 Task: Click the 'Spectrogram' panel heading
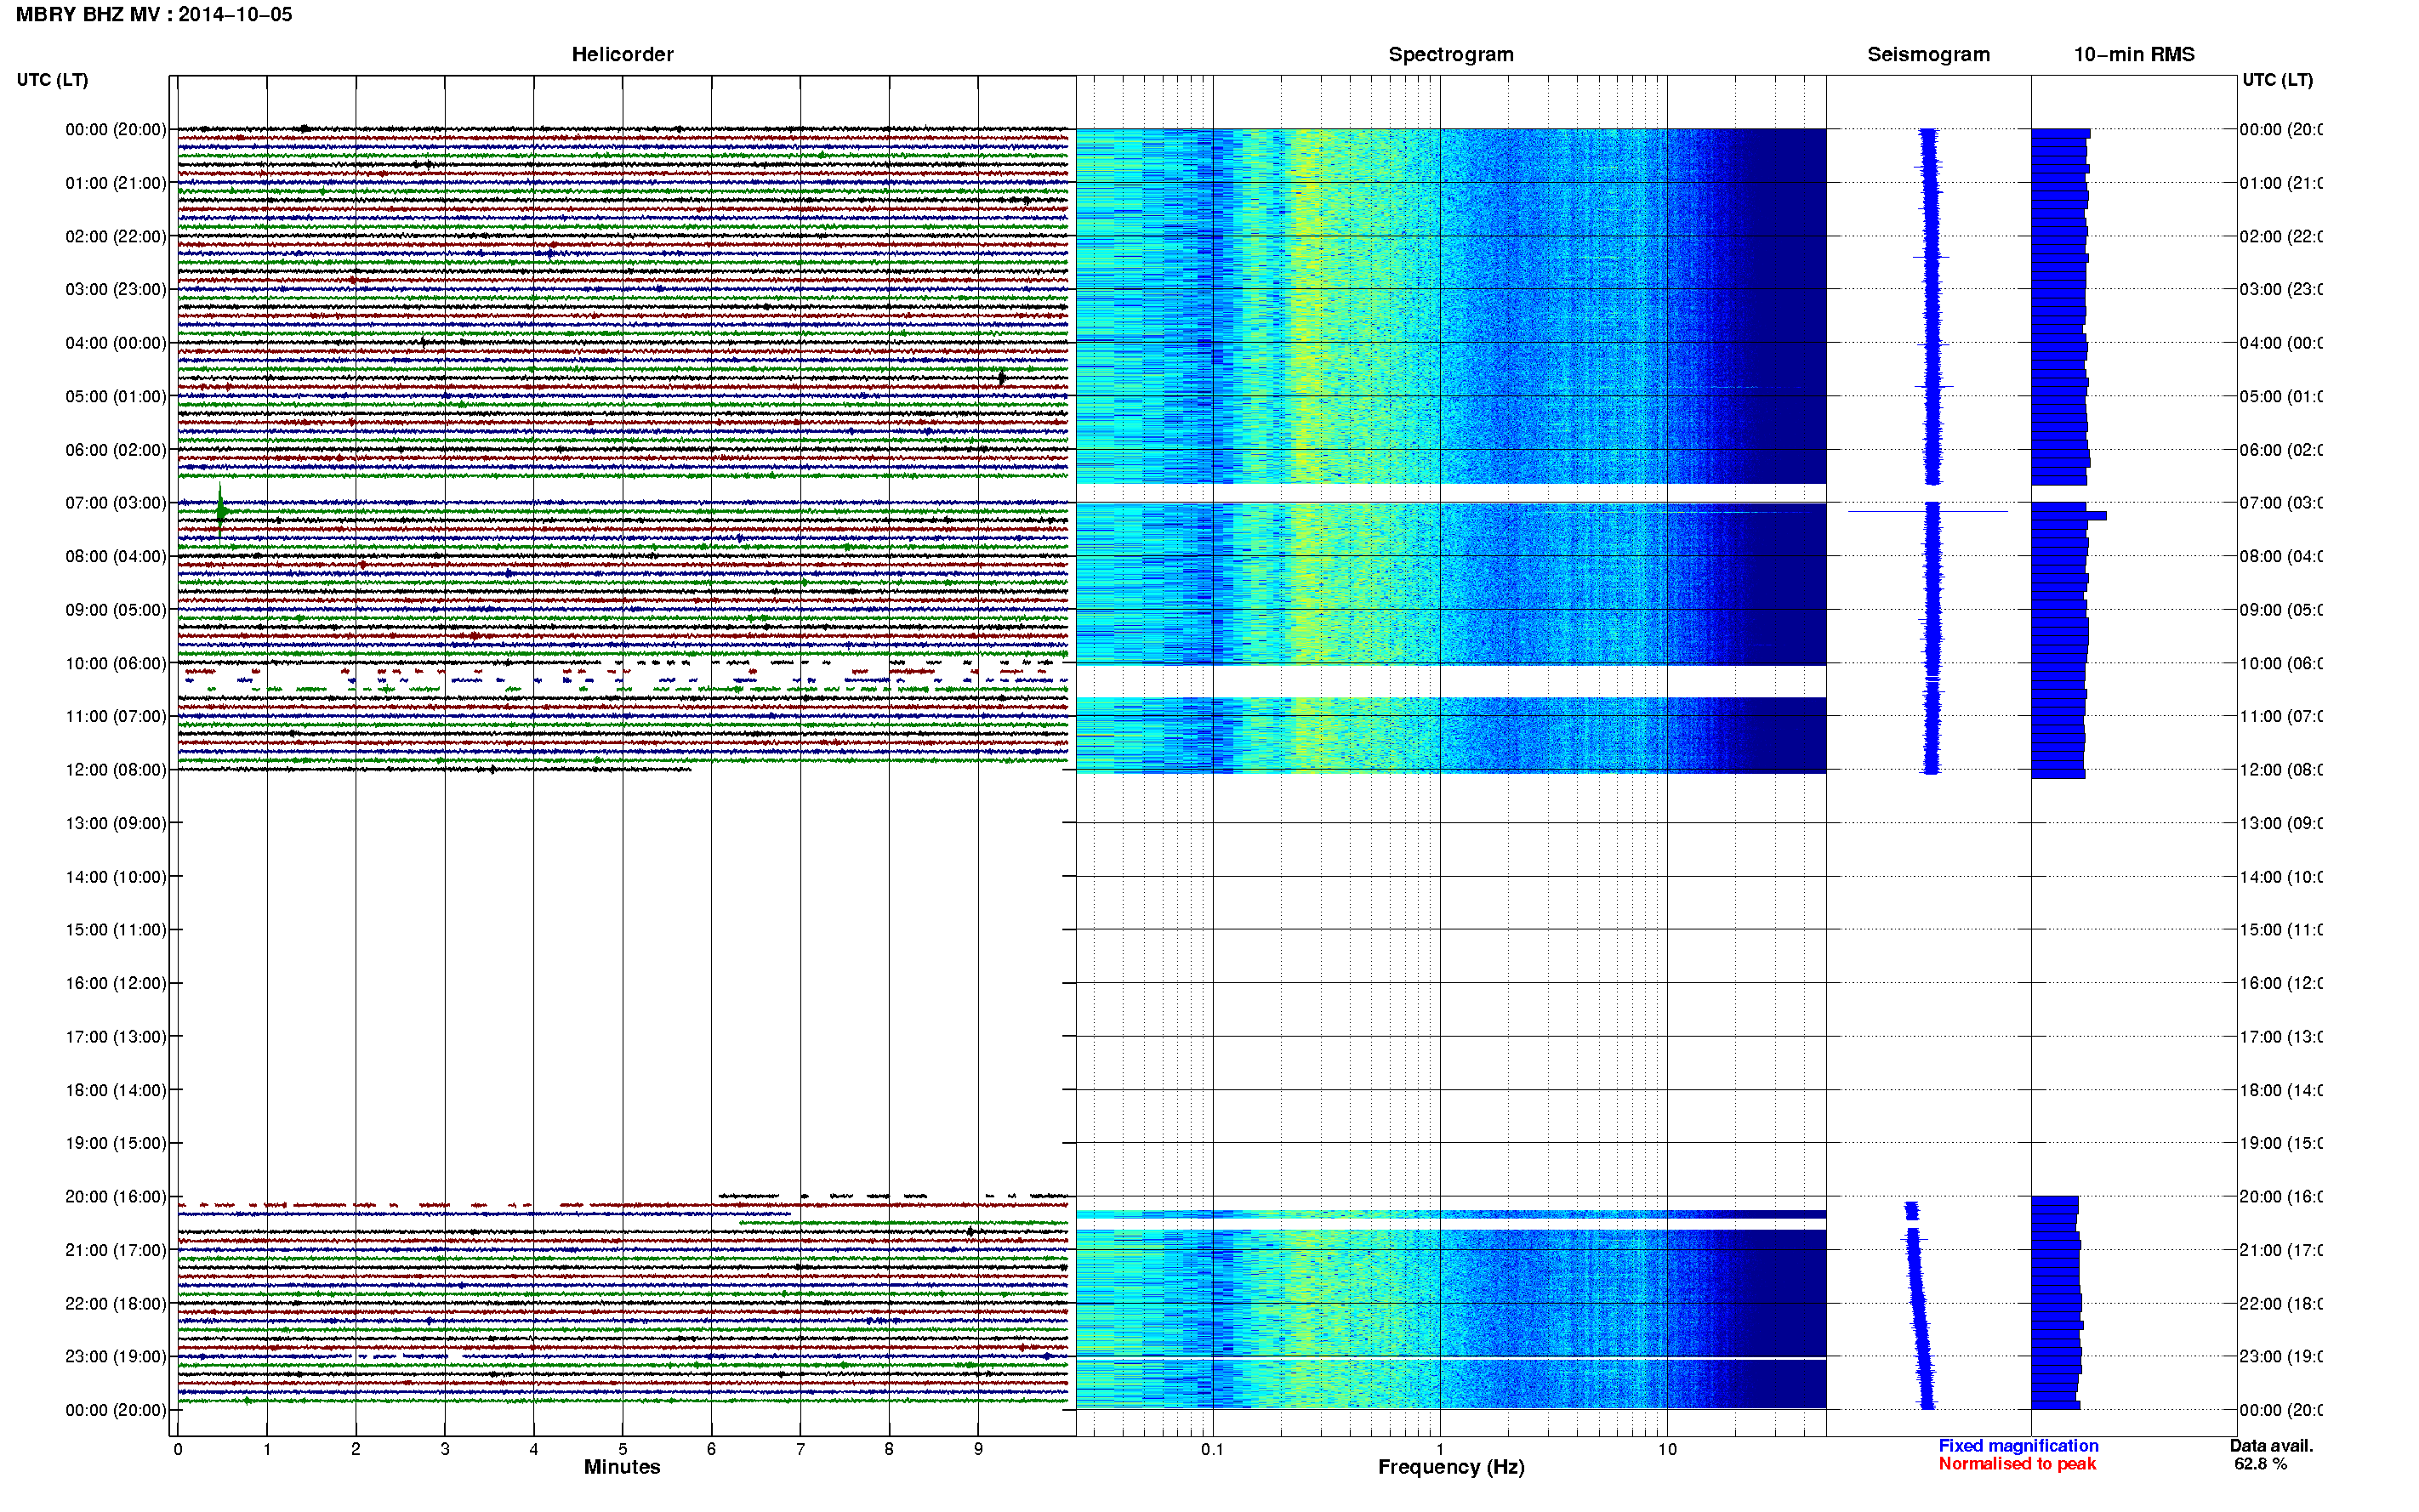point(1450,55)
